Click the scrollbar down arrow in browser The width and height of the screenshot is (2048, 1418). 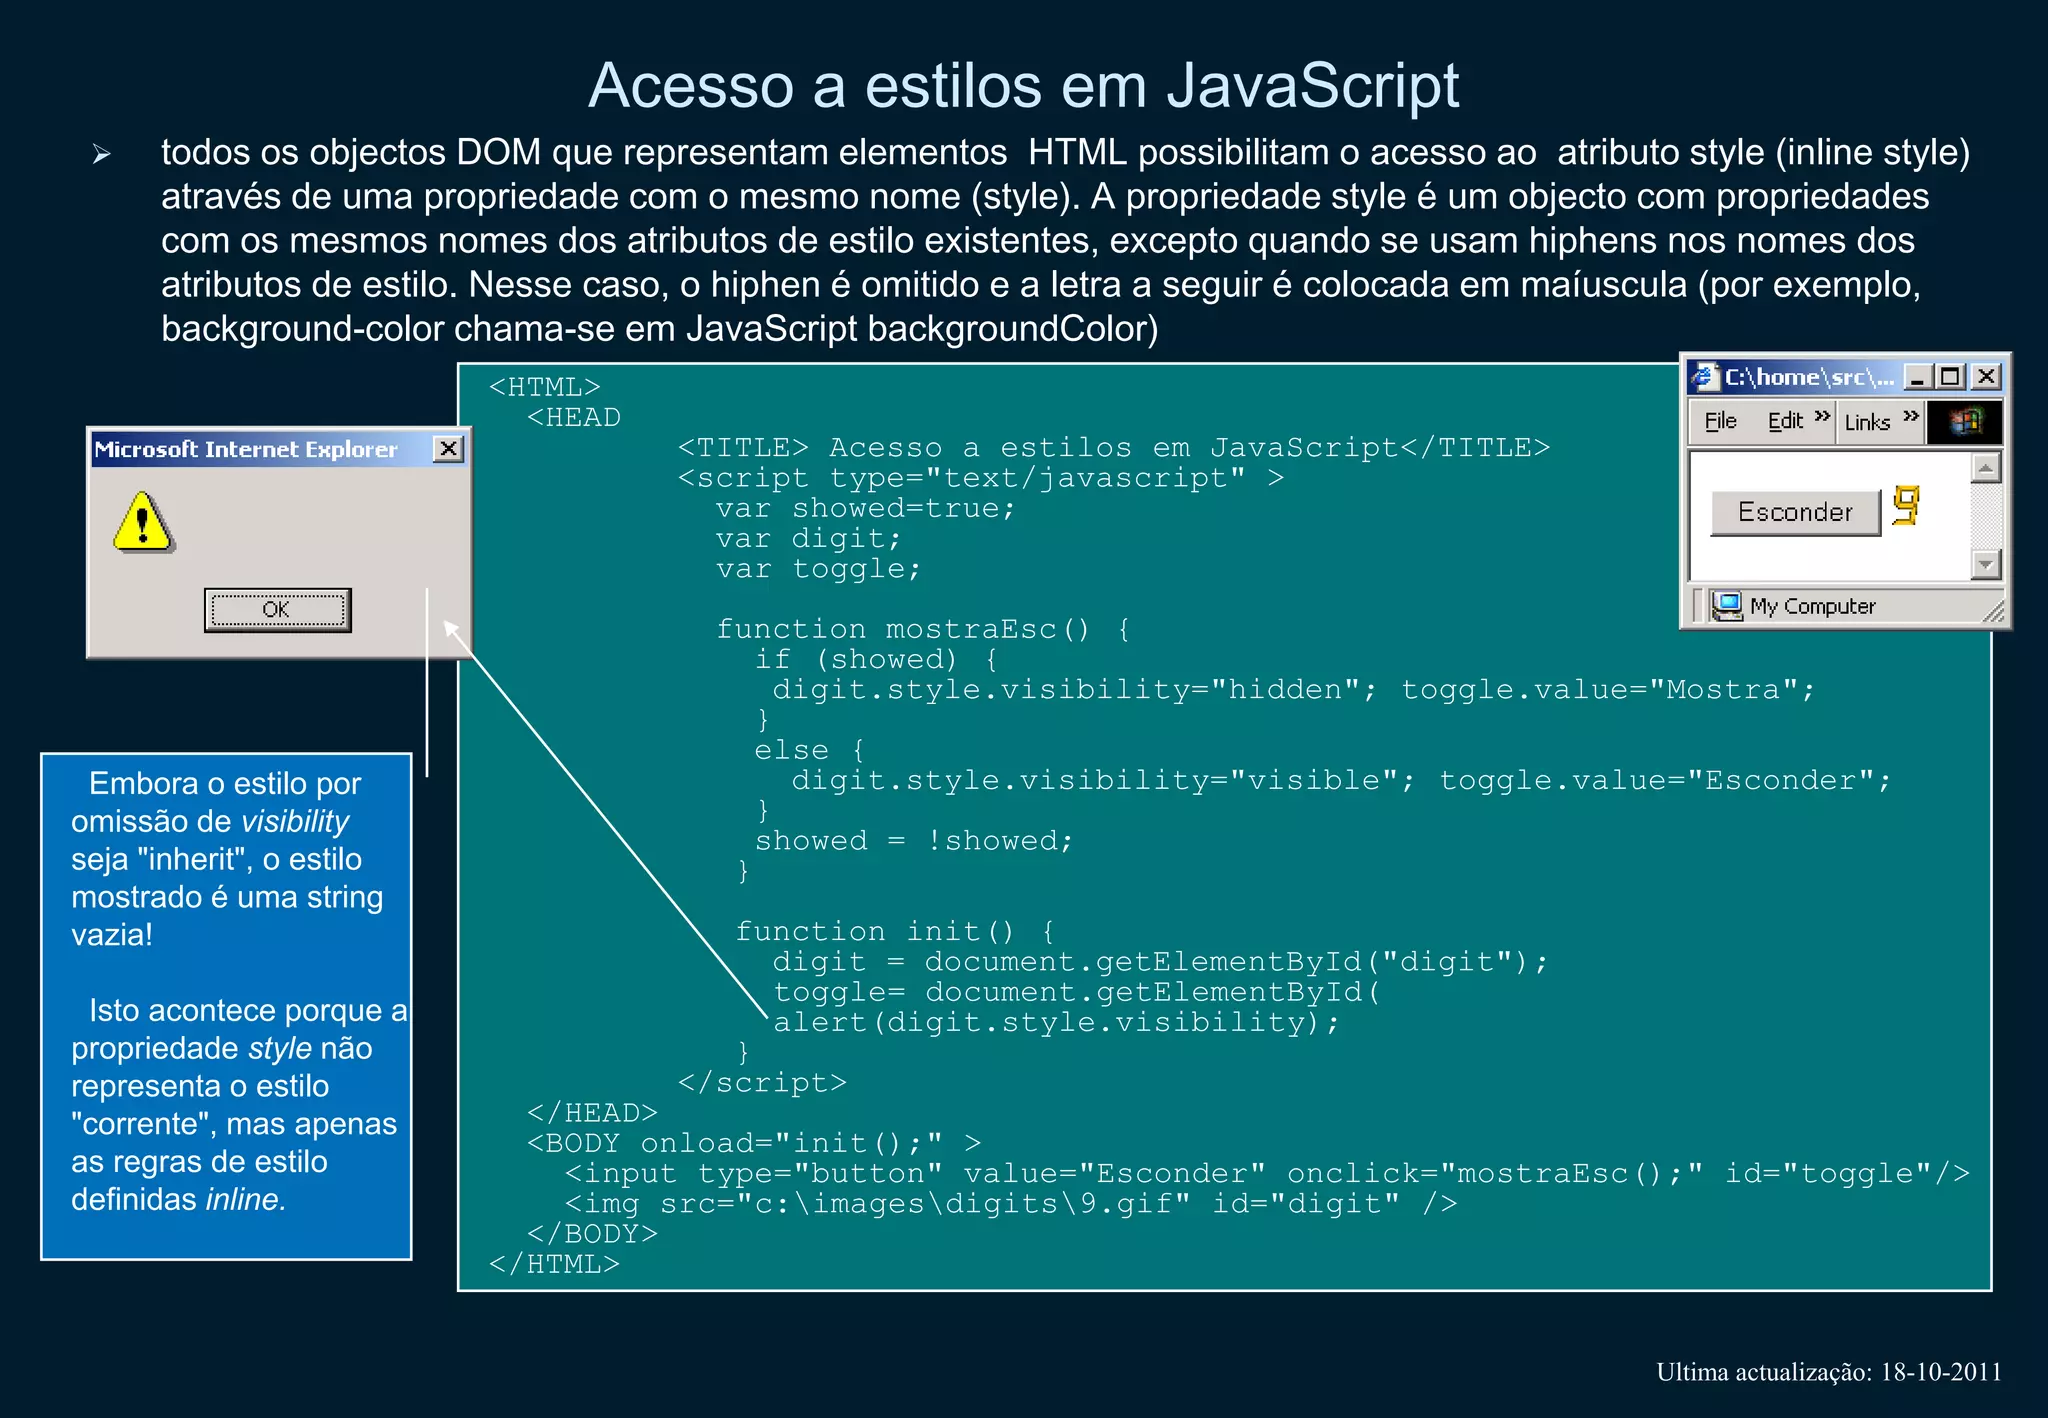(x=1986, y=564)
